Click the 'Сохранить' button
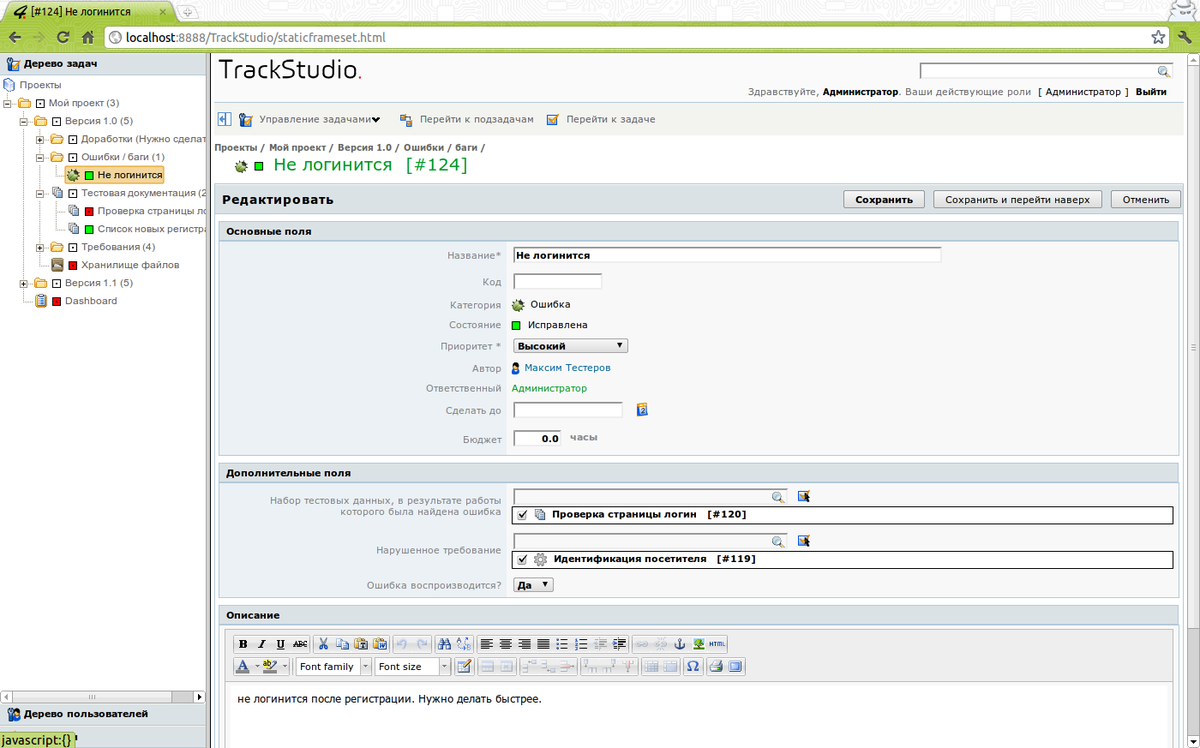 (x=884, y=199)
